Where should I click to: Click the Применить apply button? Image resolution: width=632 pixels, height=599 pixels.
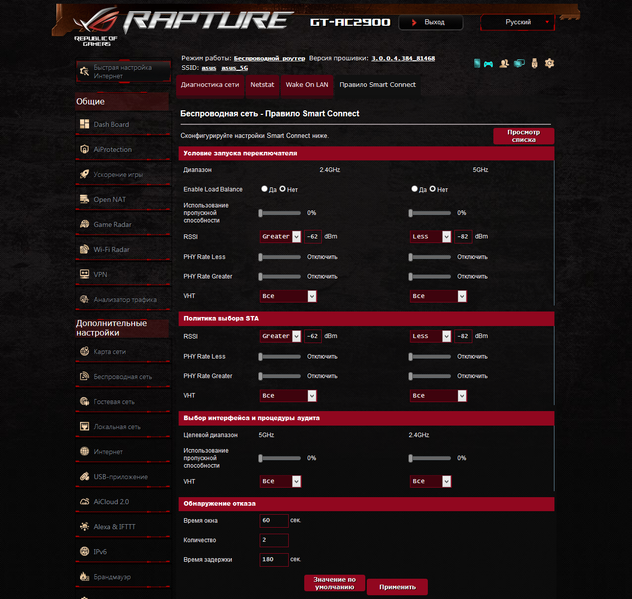point(397,587)
